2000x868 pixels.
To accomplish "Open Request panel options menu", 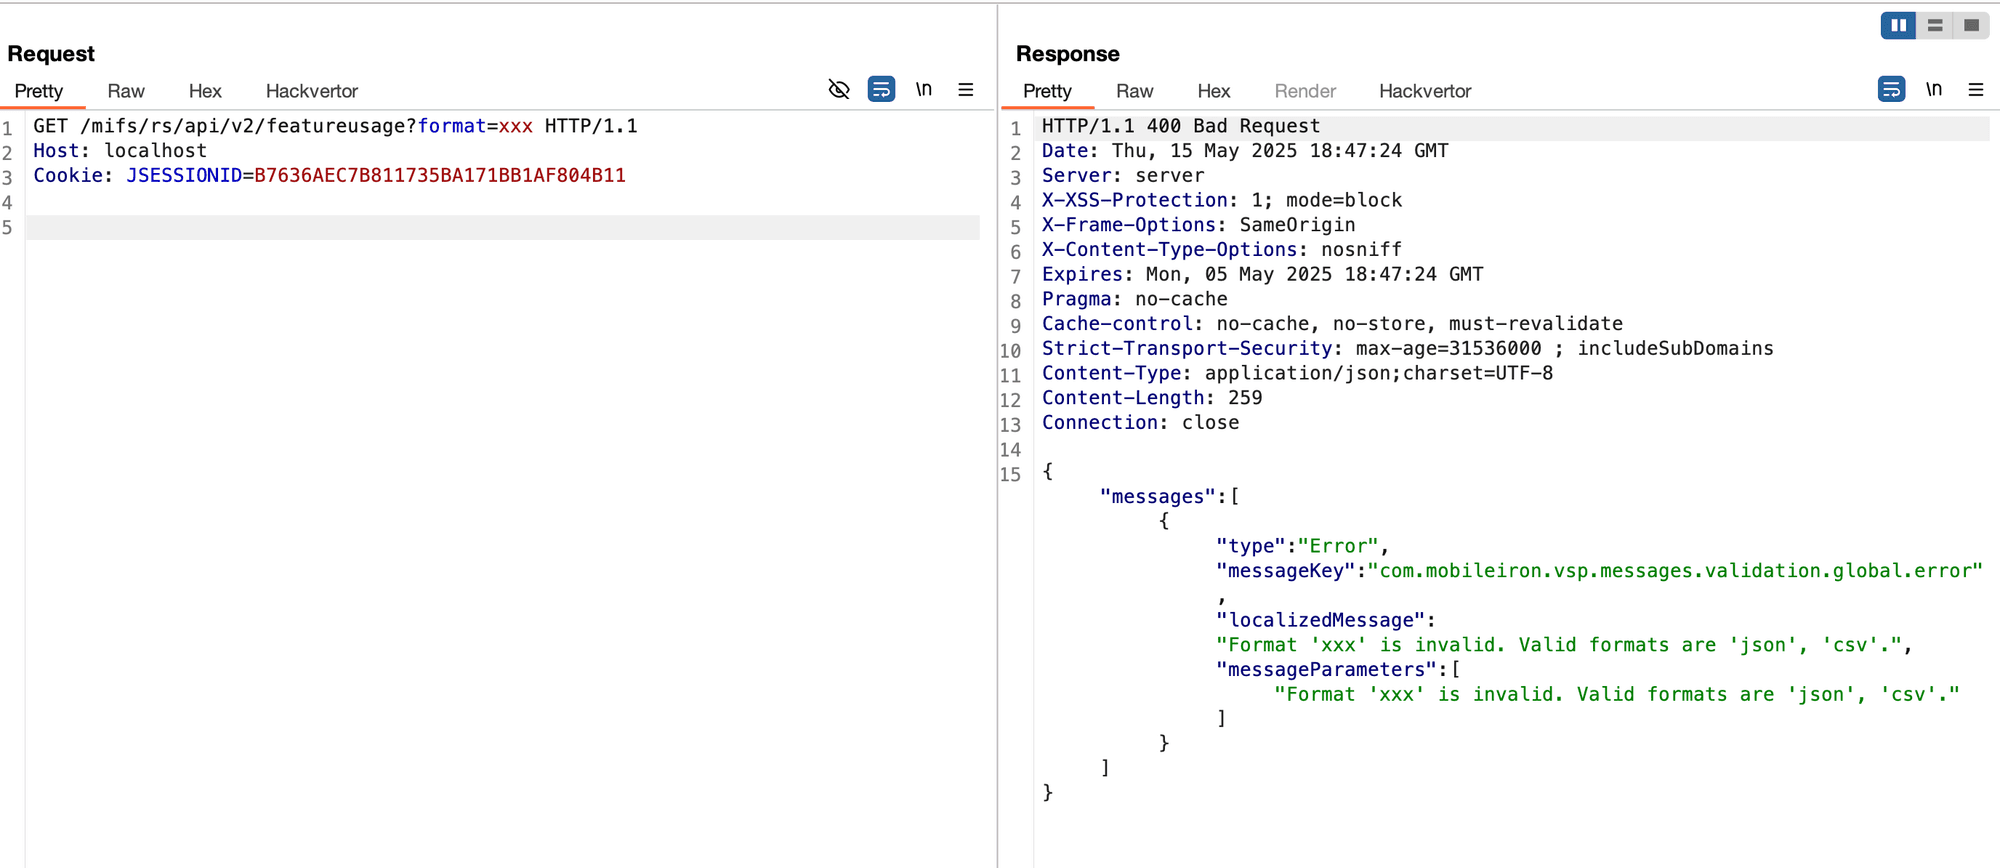I will pyautogui.click(x=966, y=90).
